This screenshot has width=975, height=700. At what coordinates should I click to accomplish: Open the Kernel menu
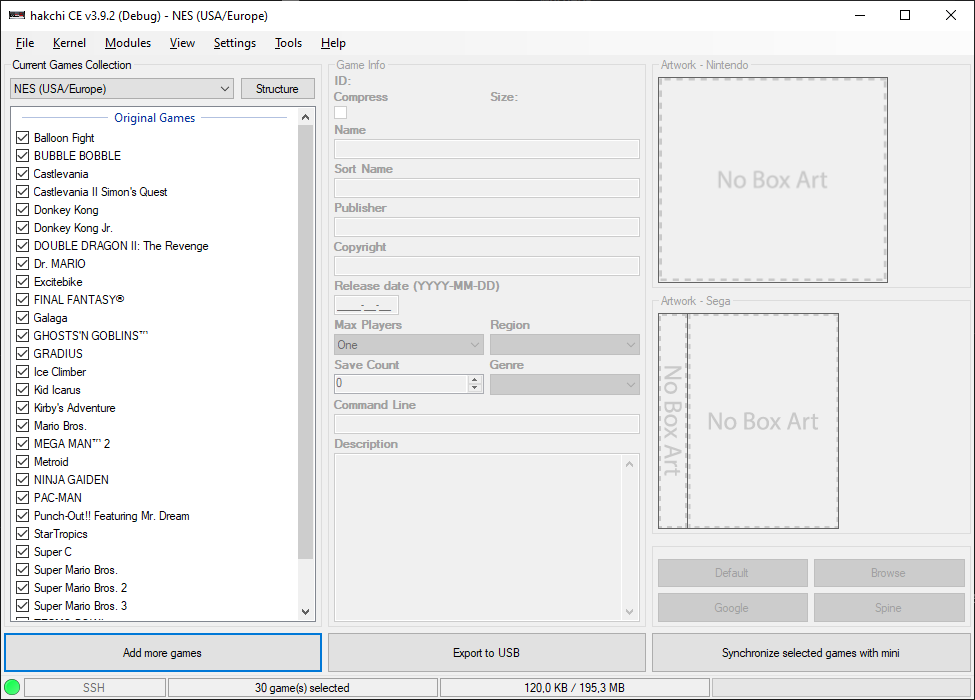point(69,43)
